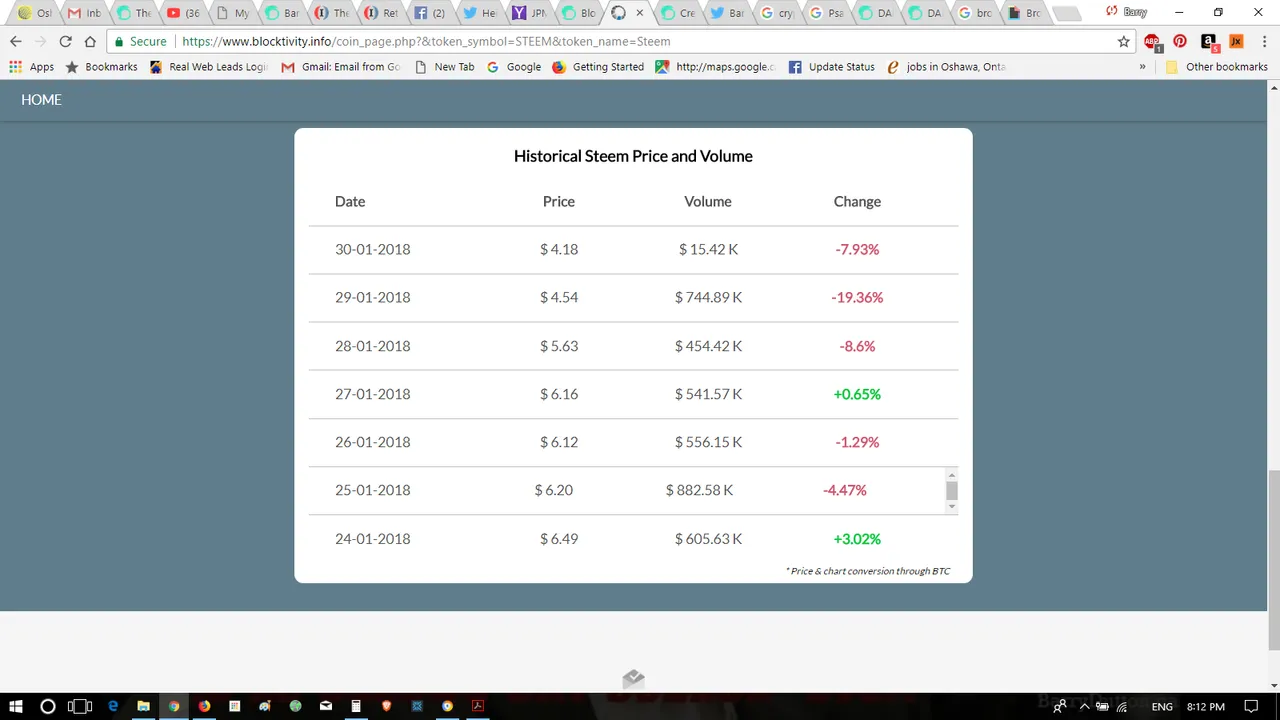Viewport: 1280px width, 720px height.
Task: Switch to the first Twitter tab
Action: pyautogui.click(x=479, y=14)
